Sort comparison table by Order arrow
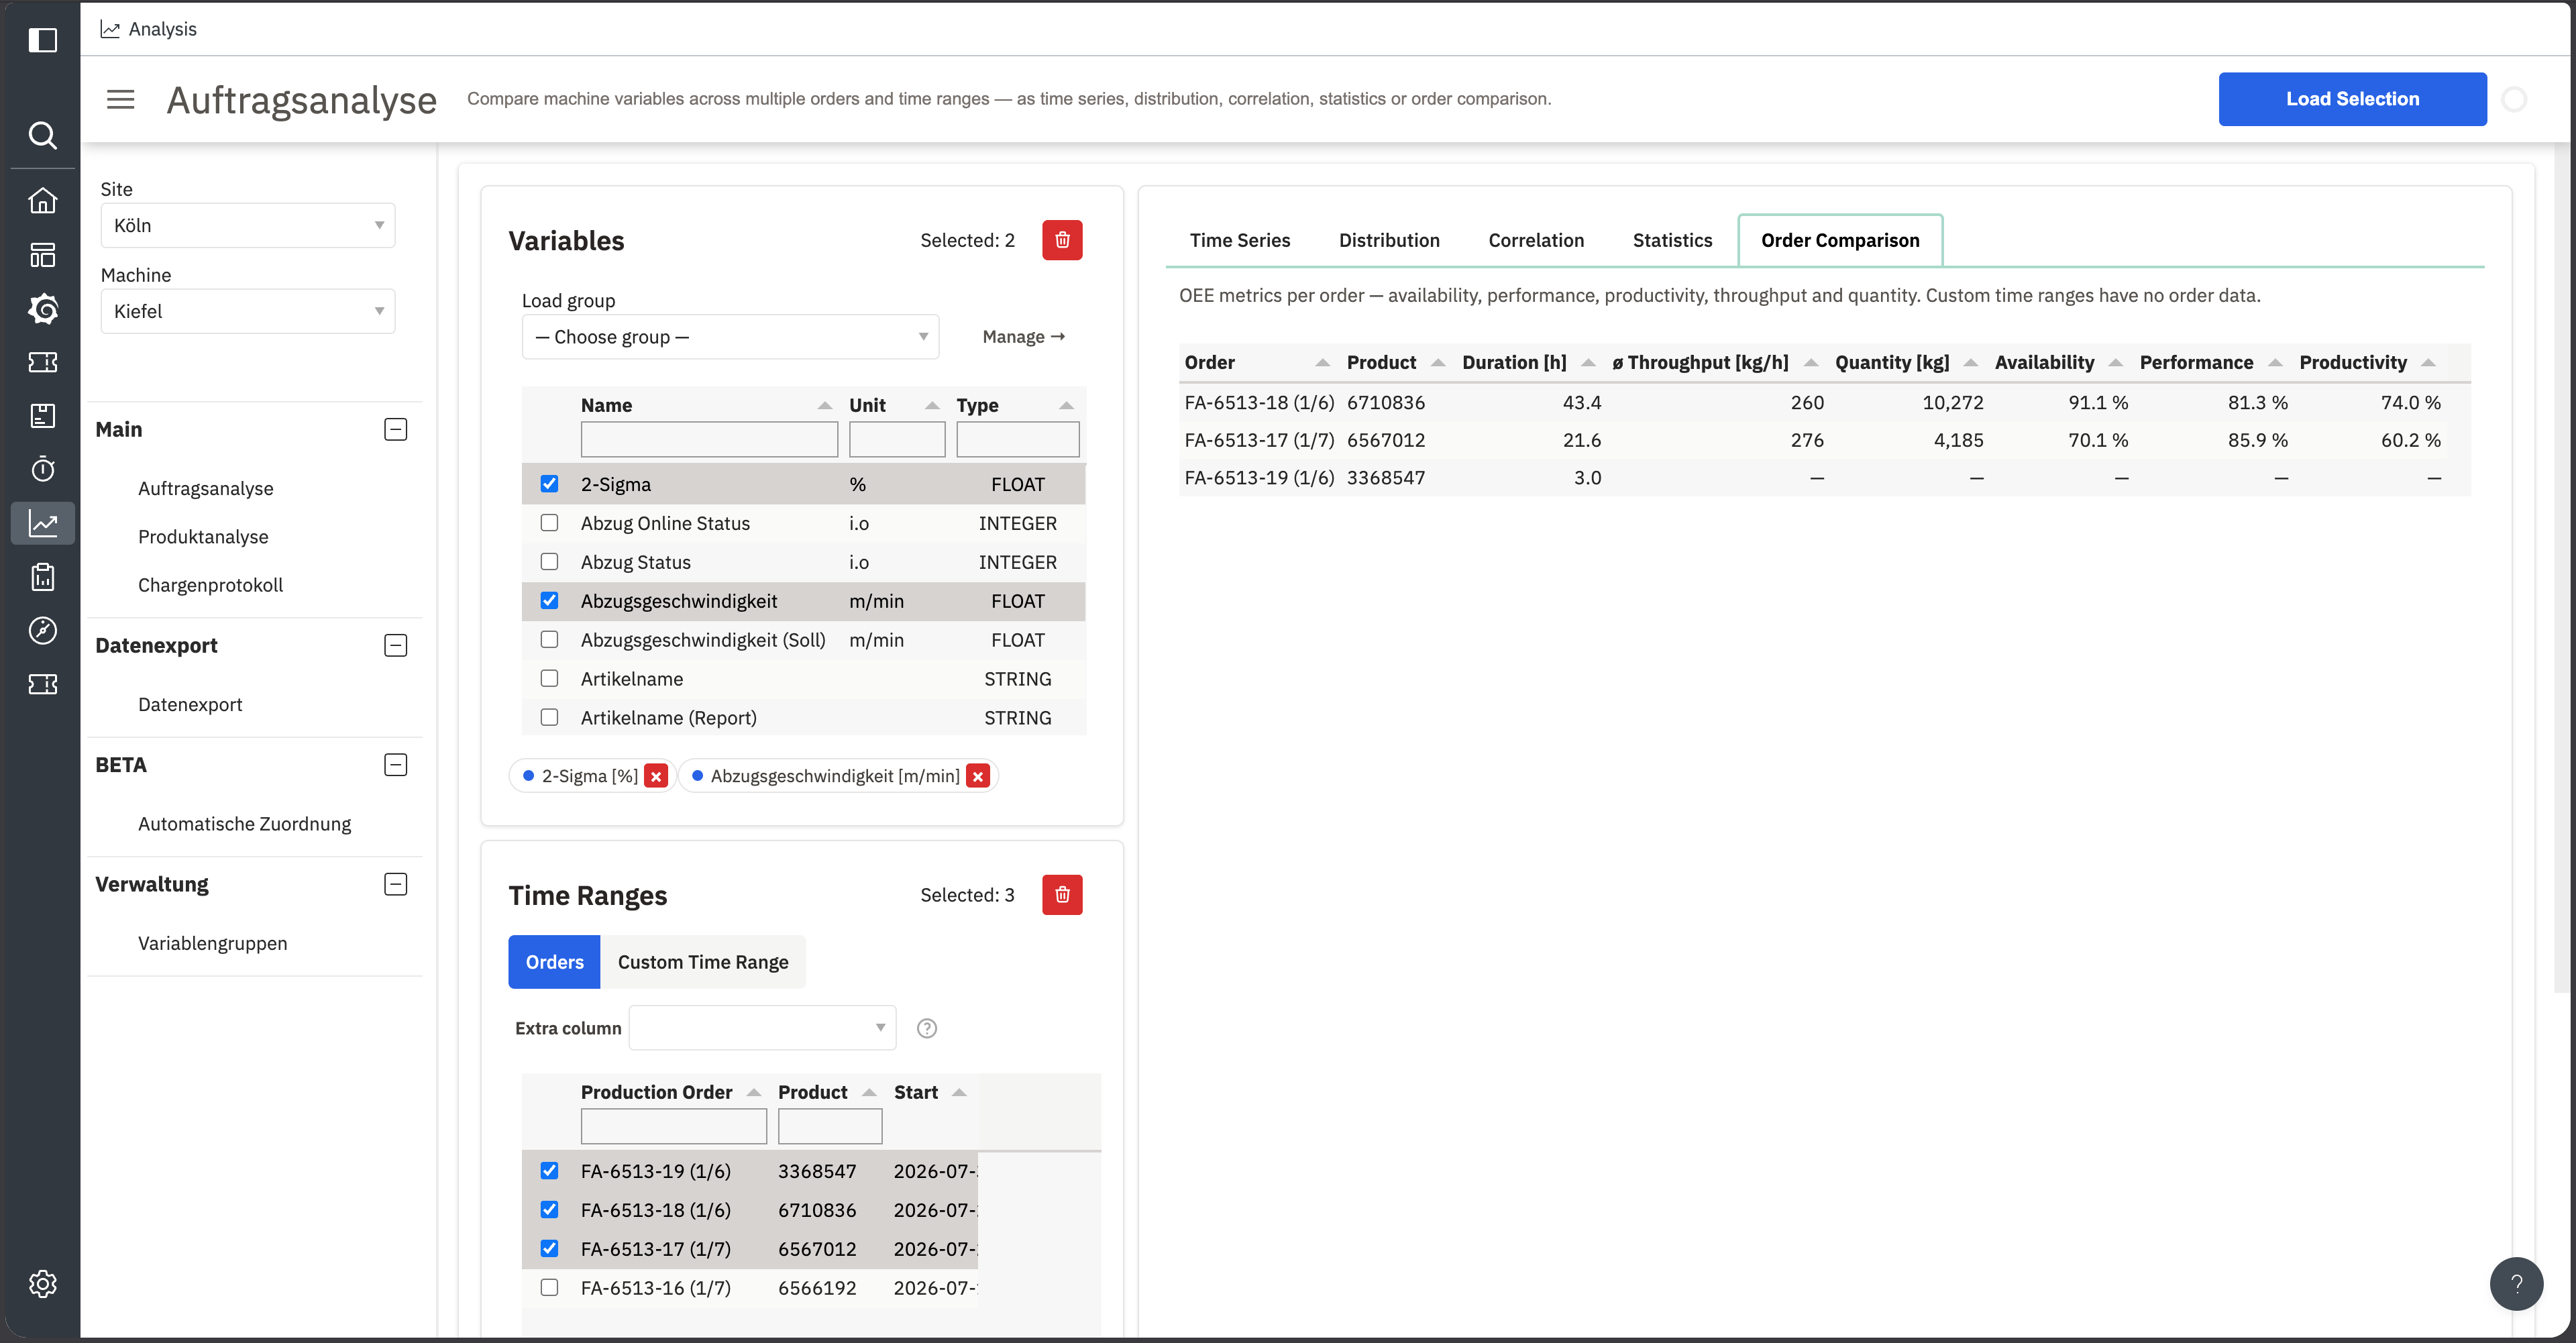 coord(1322,362)
